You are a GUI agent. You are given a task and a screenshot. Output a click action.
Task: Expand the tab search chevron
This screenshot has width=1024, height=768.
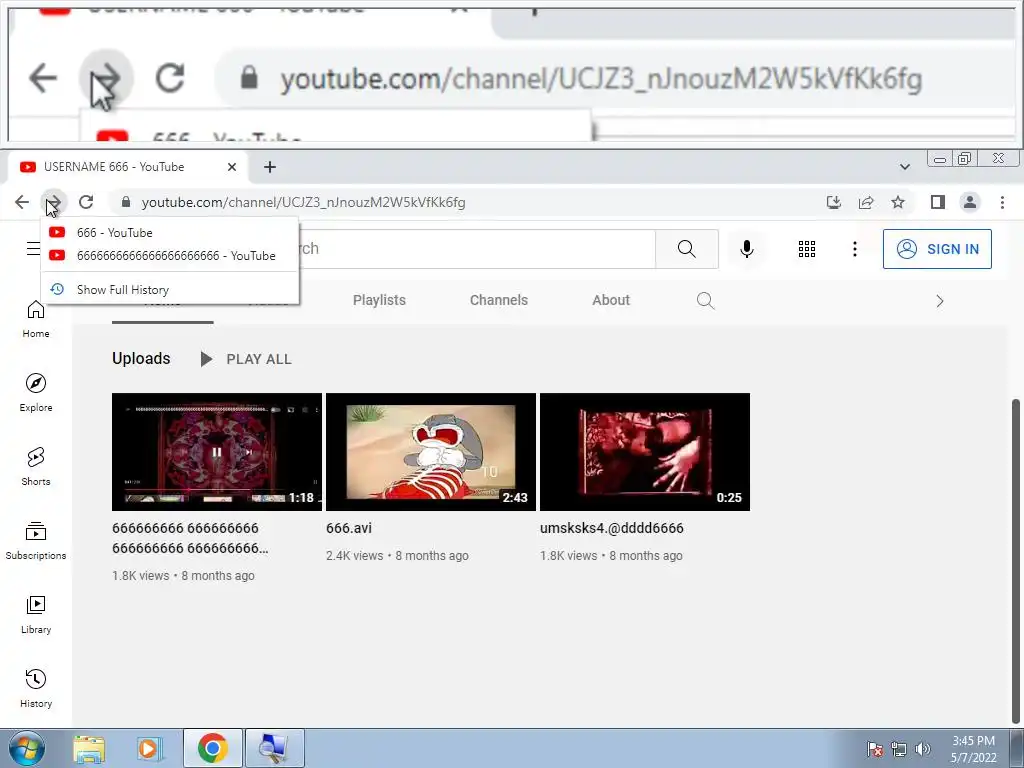point(904,167)
